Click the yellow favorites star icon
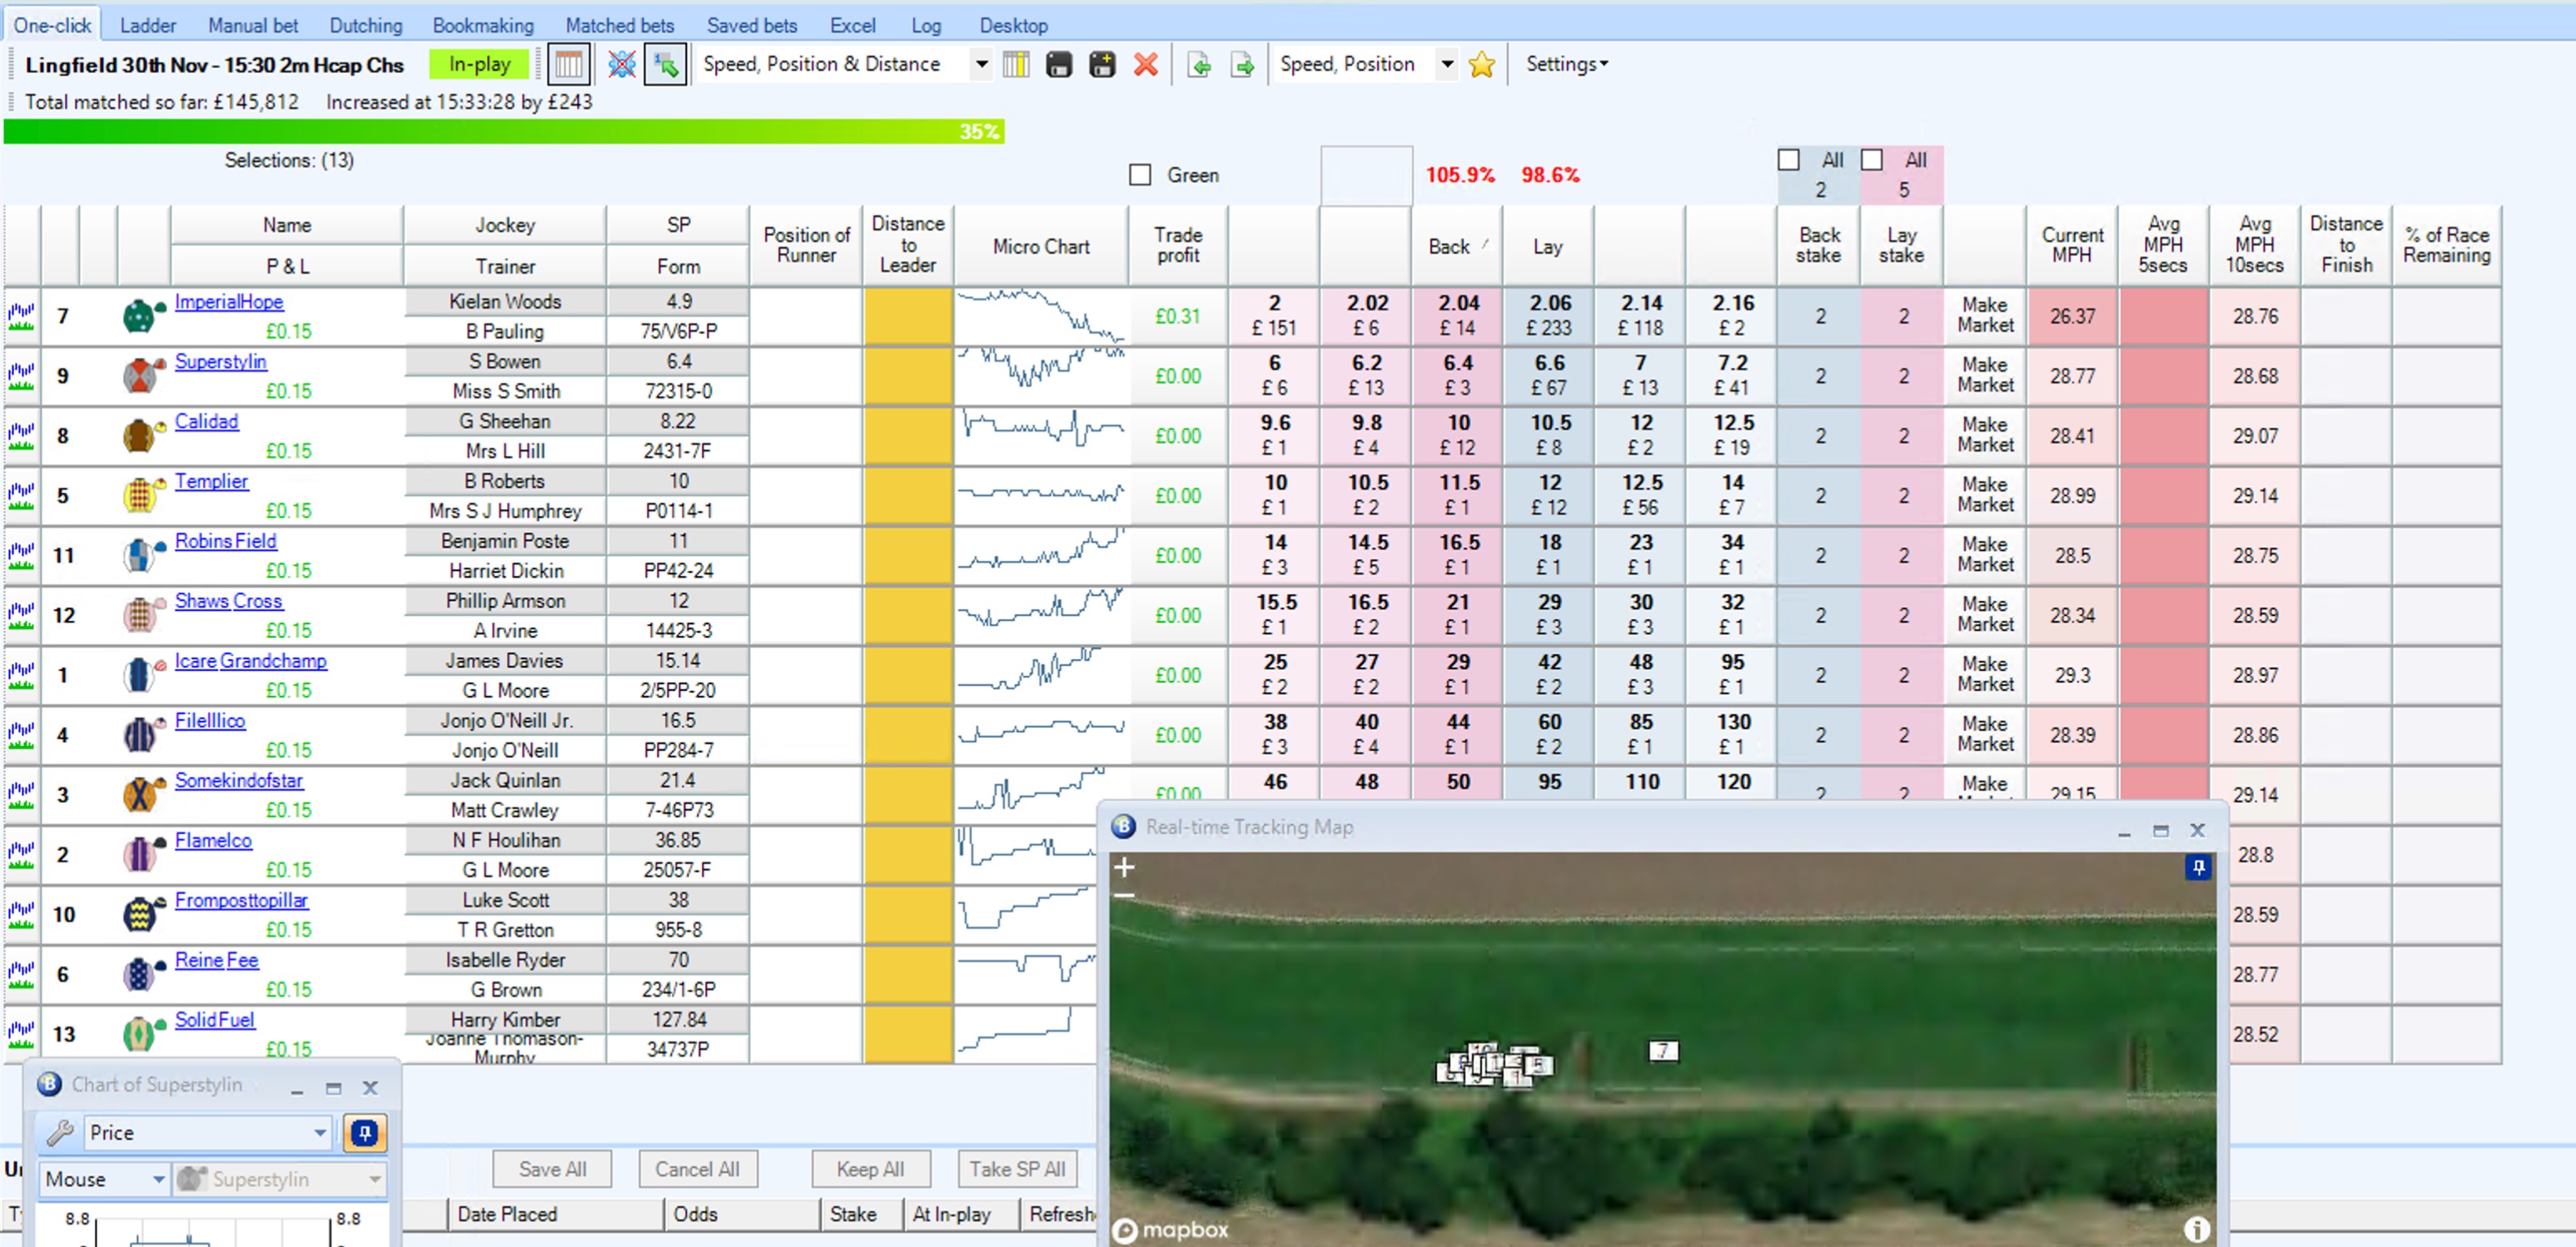This screenshot has height=1247, width=2576. (1482, 65)
